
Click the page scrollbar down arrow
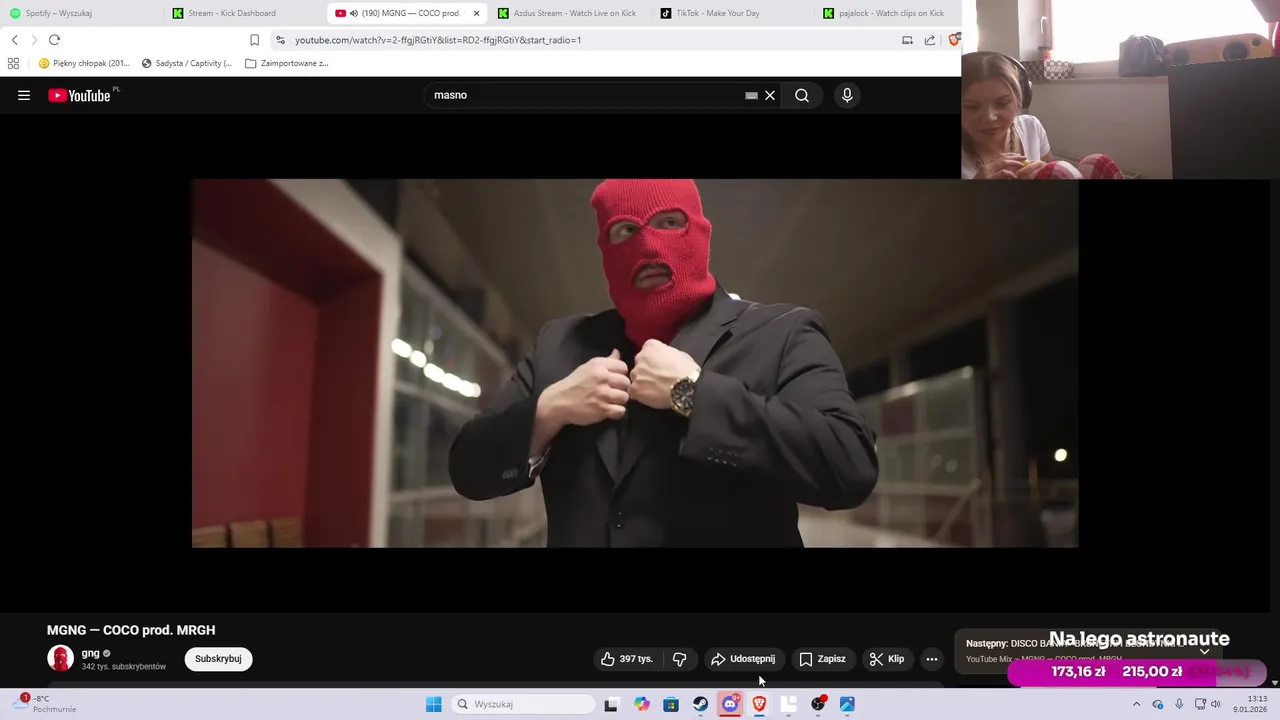(x=1274, y=682)
